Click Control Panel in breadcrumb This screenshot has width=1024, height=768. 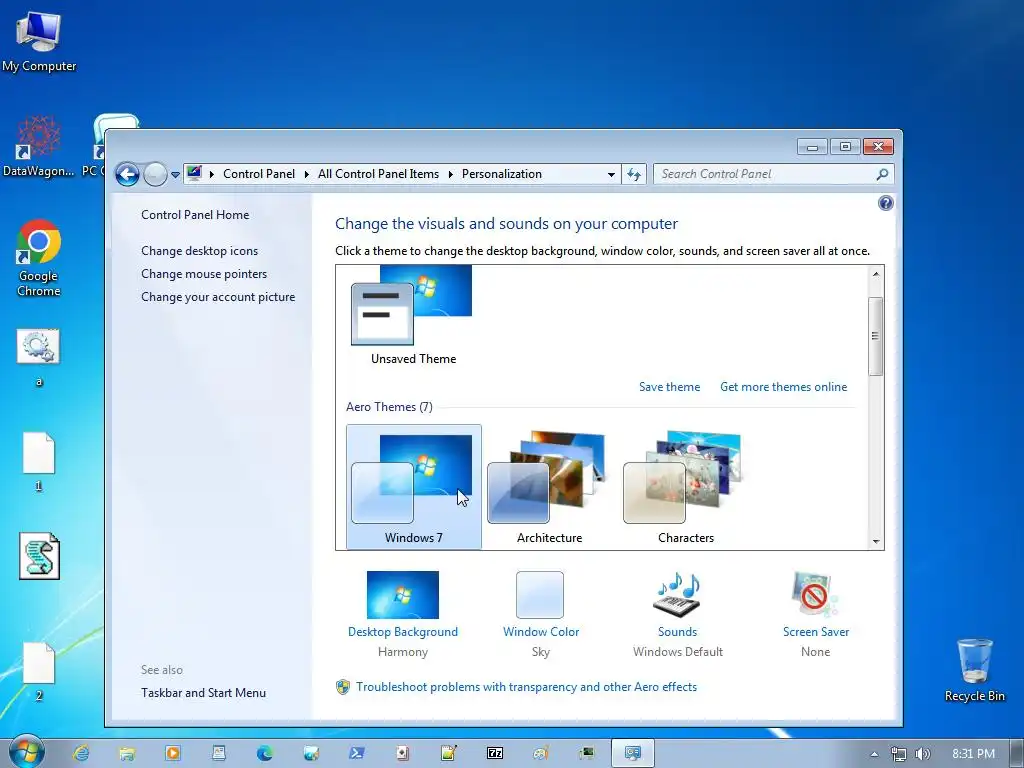point(259,174)
